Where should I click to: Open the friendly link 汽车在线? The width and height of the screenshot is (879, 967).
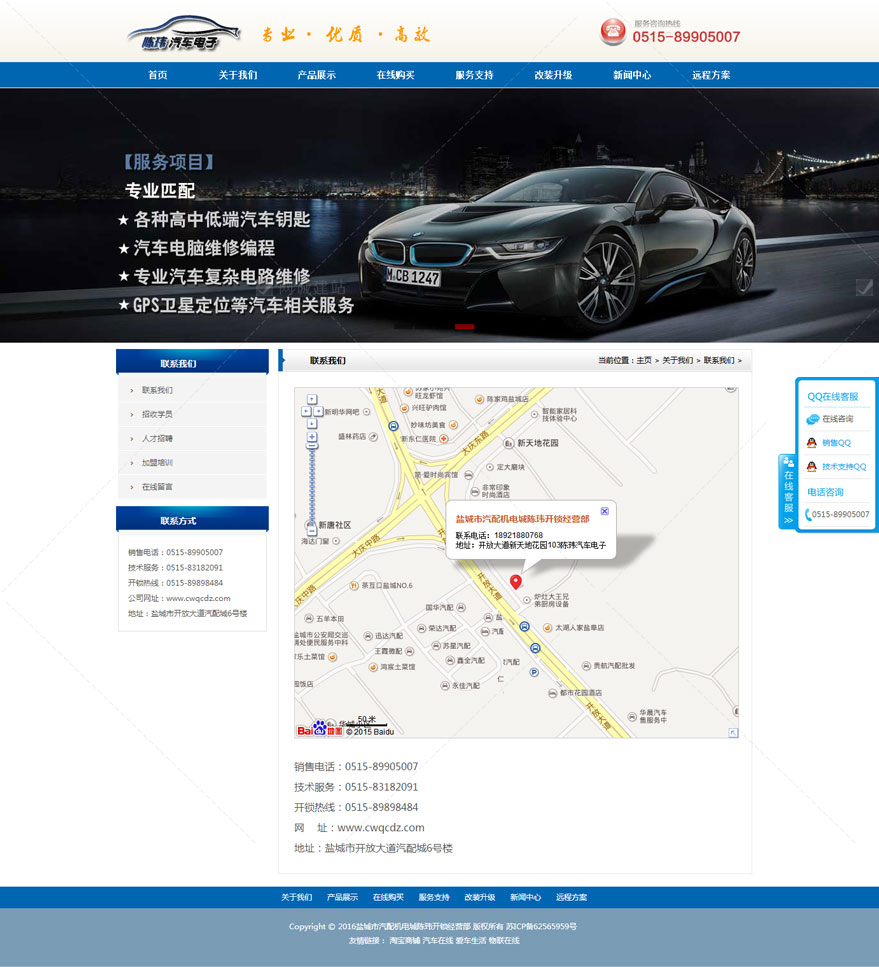(x=438, y=940)
